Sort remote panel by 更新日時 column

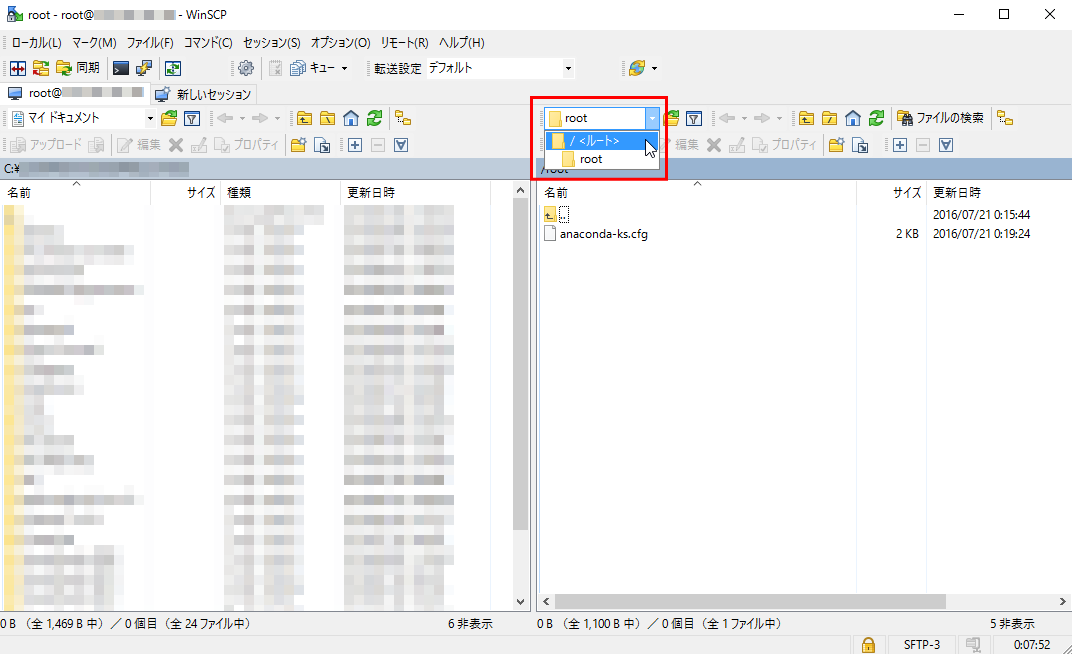957,193
